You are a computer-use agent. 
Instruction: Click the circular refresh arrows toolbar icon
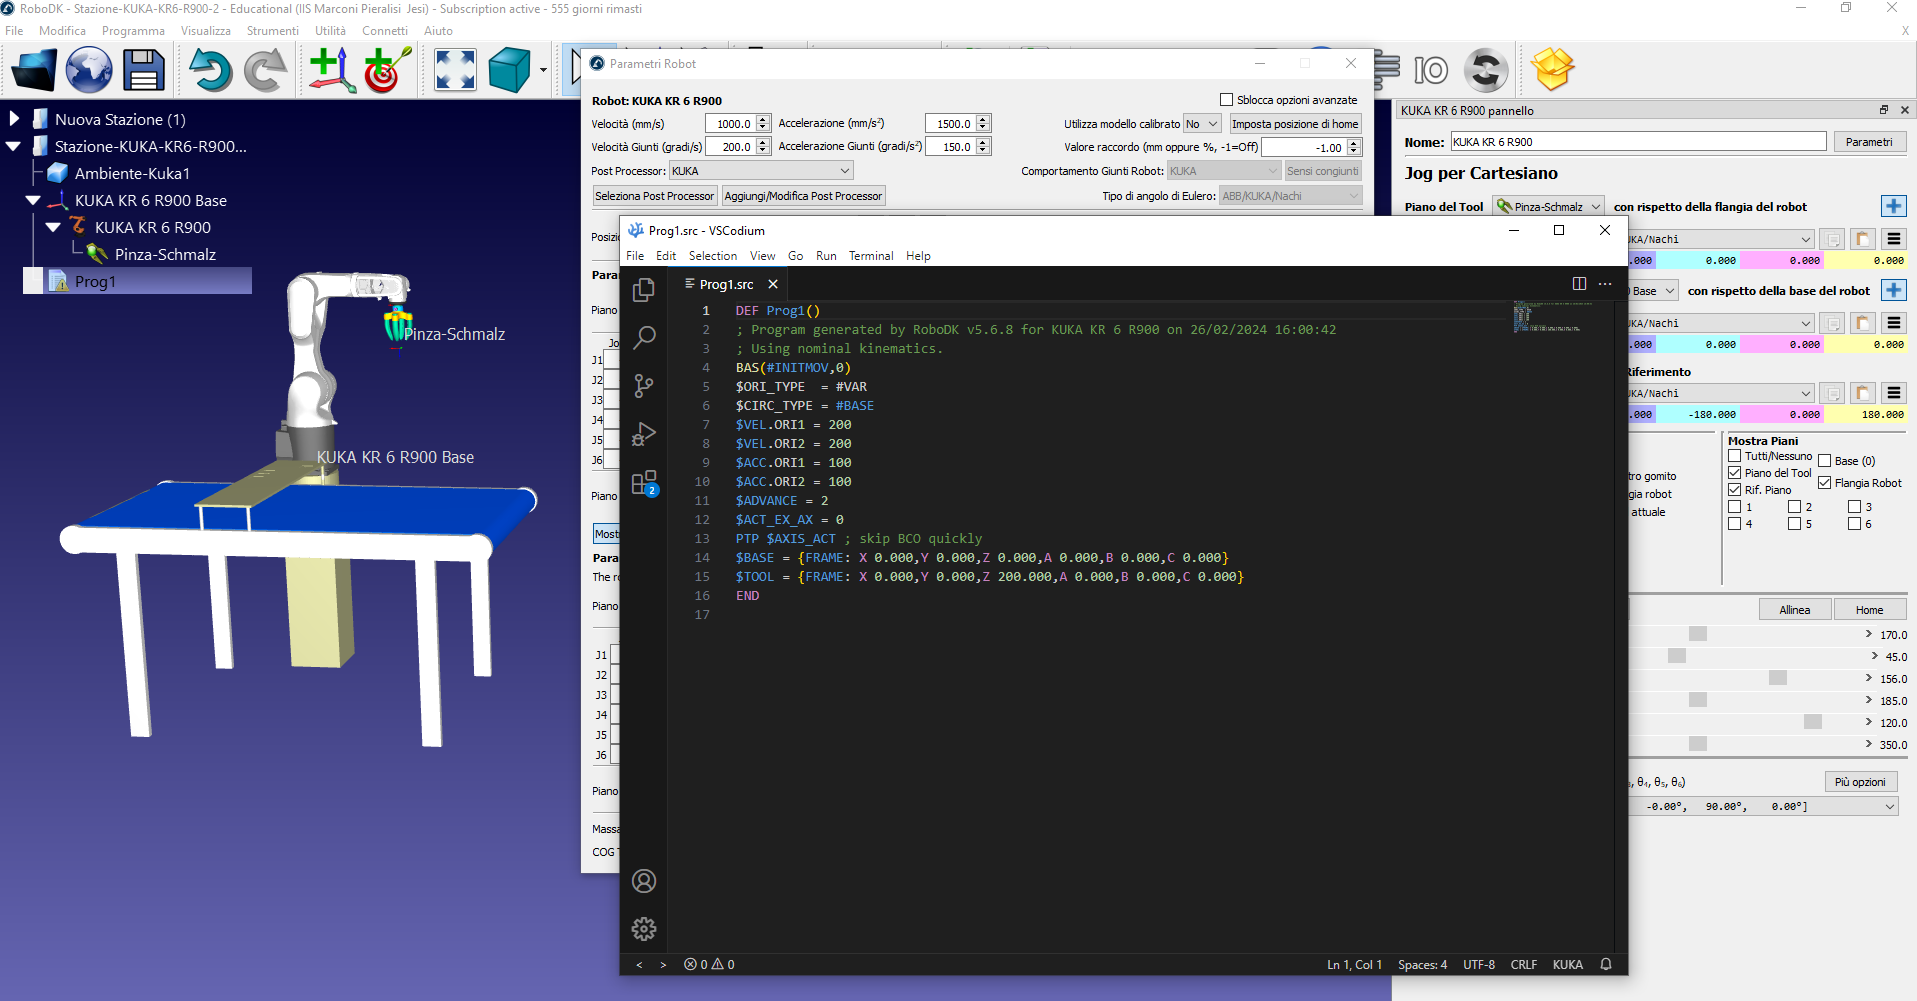click(x=1486, y=70)
